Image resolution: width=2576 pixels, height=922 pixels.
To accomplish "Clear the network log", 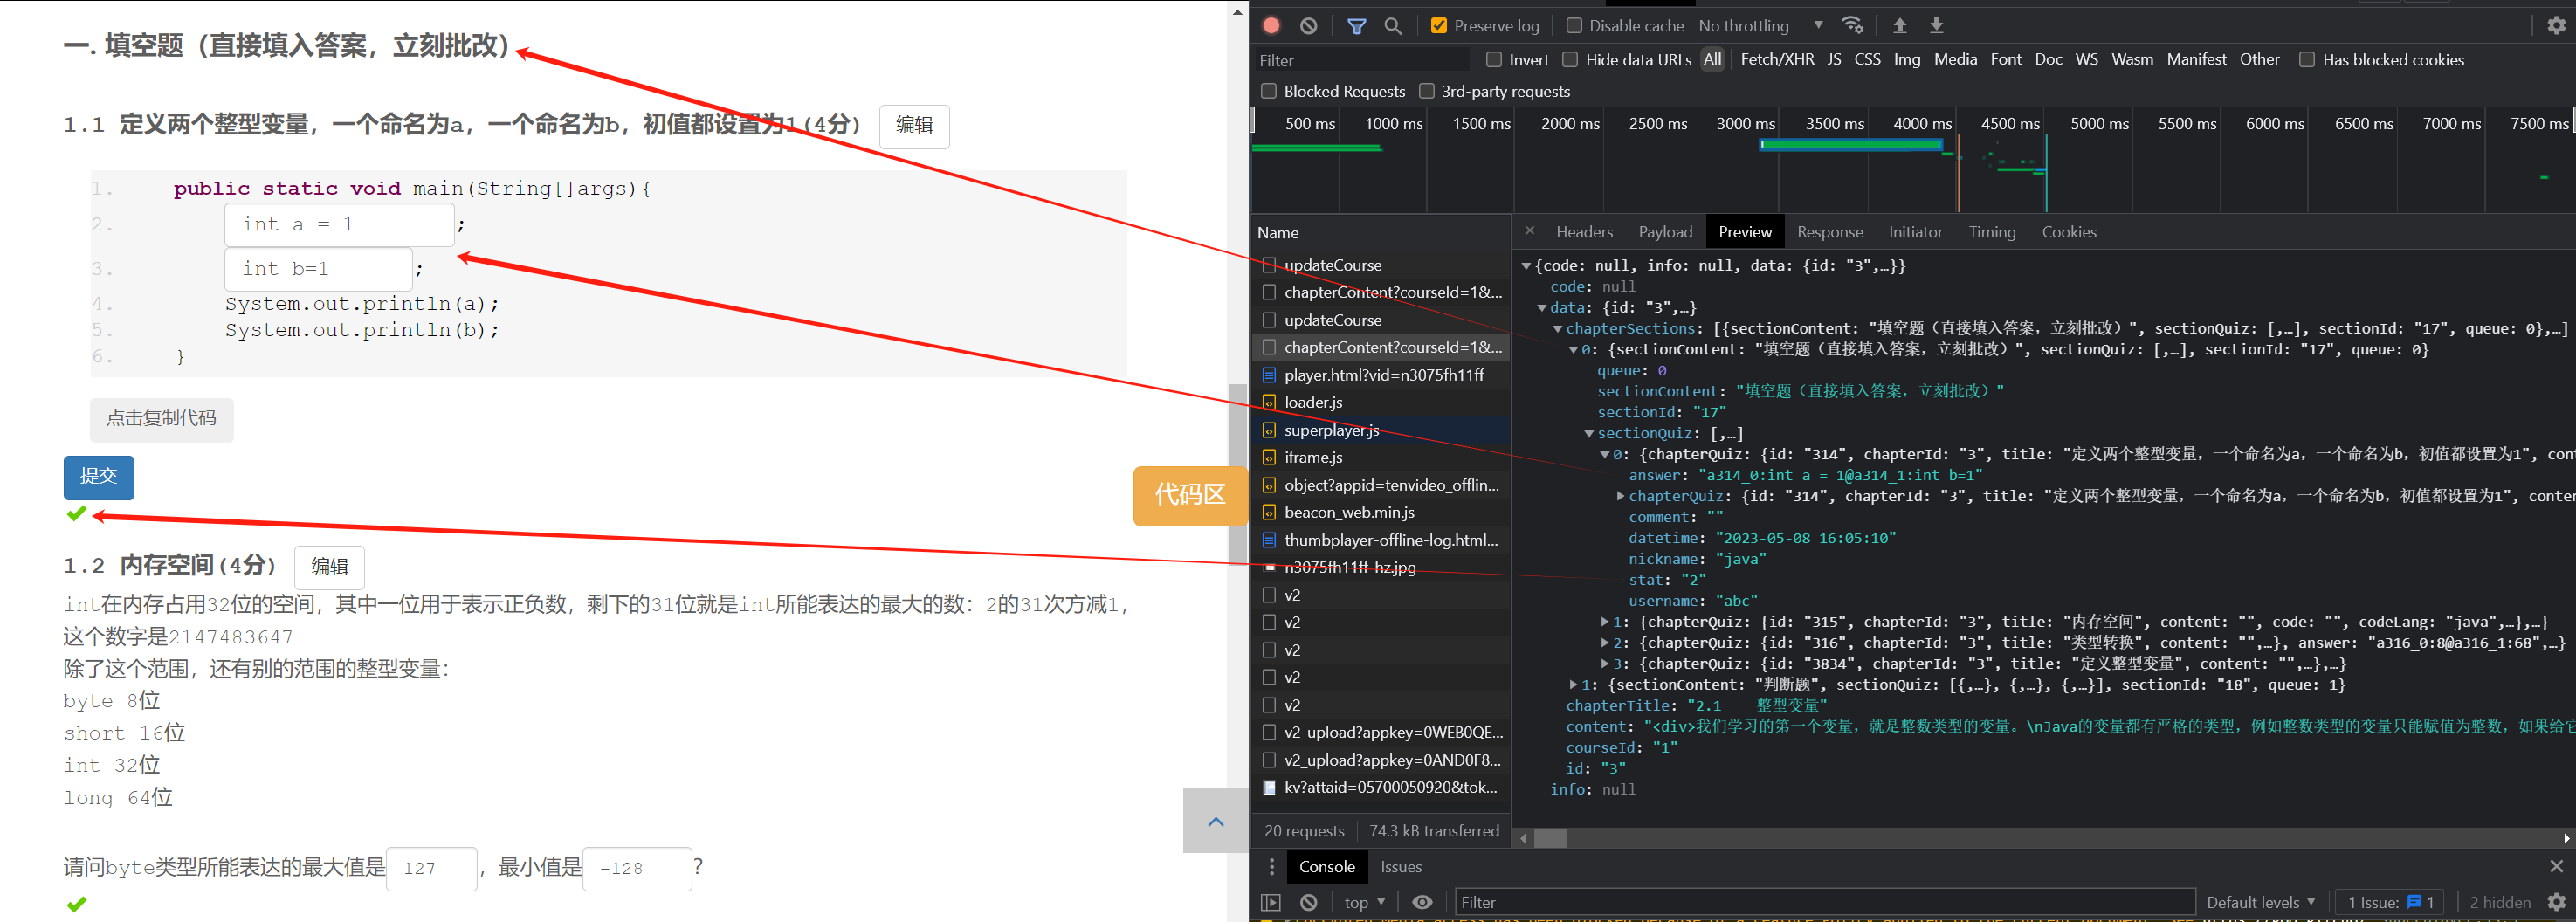I will point(1308,26).
